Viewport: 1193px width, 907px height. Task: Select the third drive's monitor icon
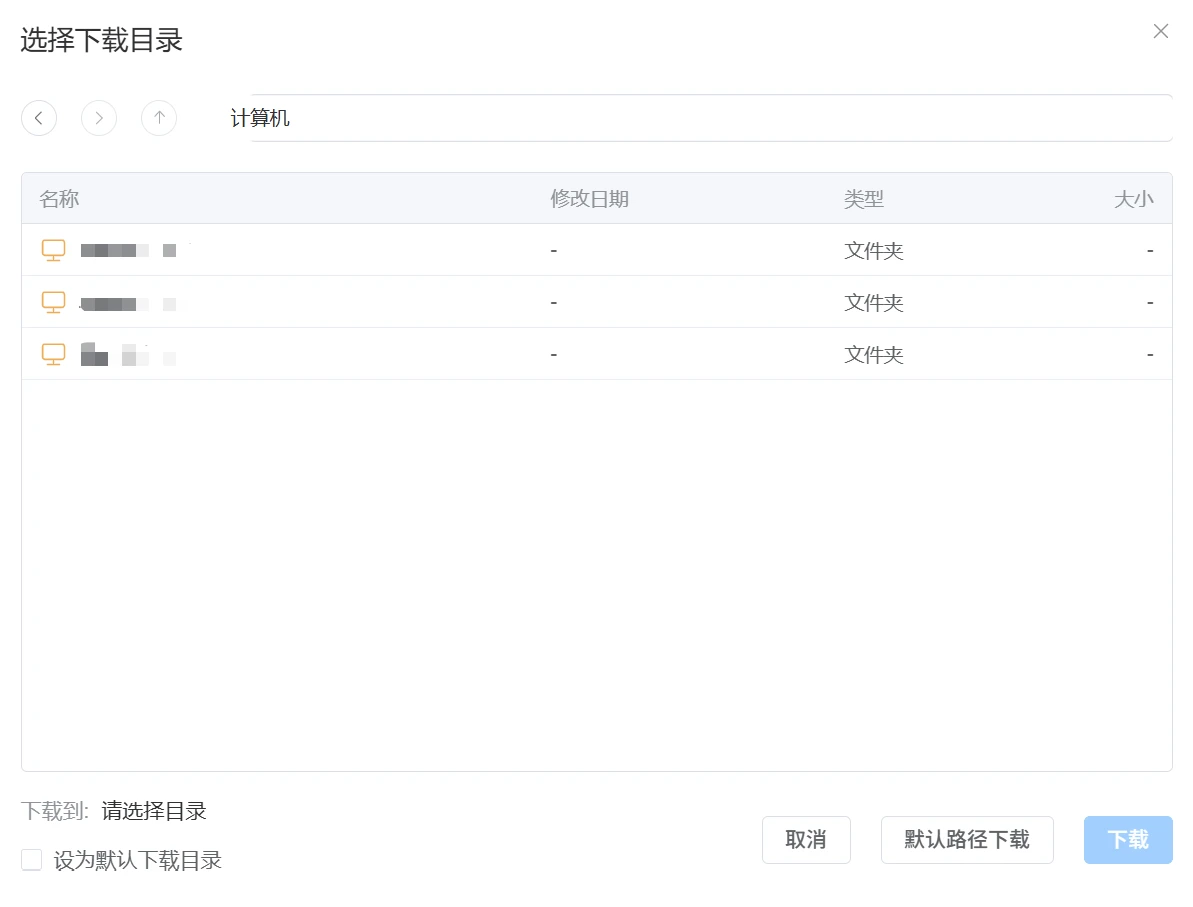tap(53, 355)
